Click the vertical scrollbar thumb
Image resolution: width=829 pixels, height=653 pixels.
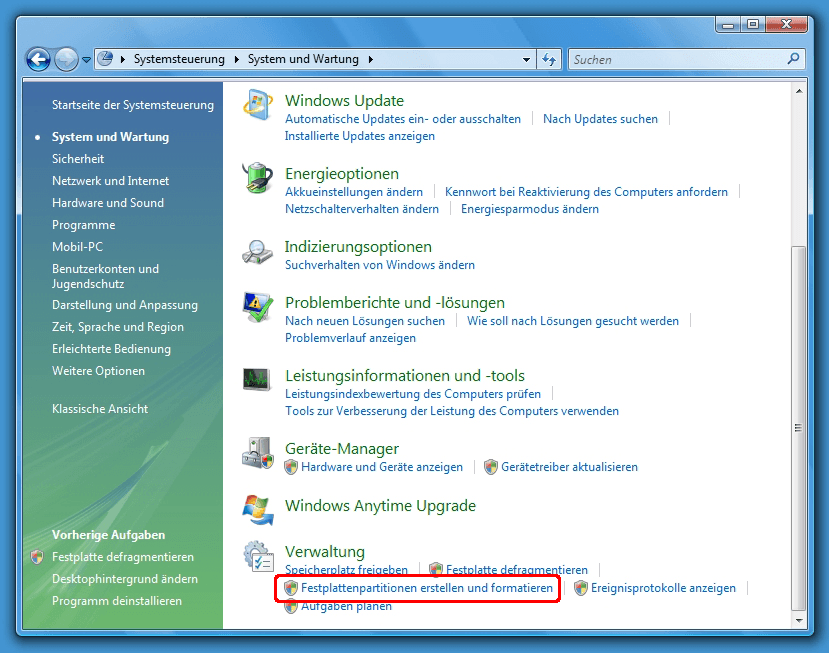798,428
